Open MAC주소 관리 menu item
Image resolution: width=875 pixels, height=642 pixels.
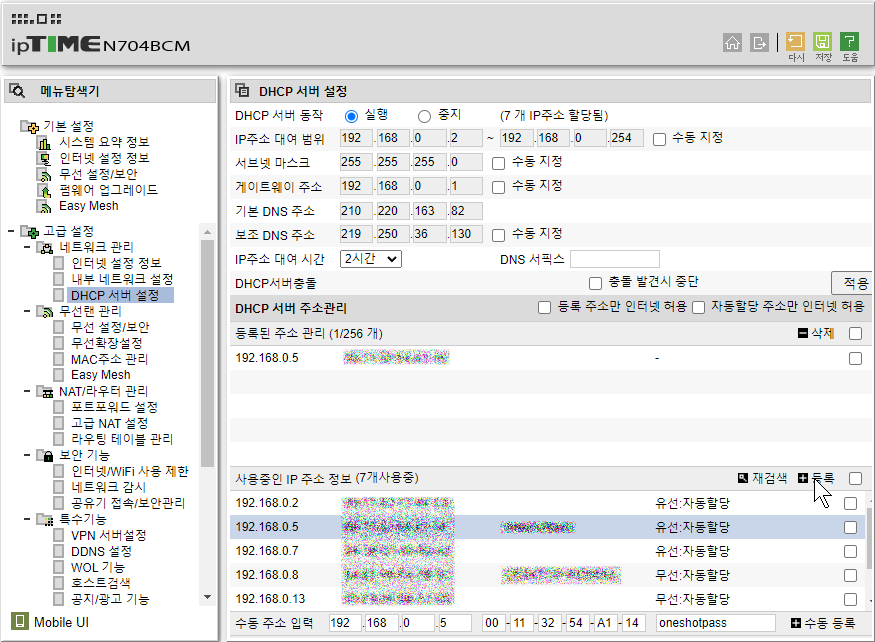109,359
